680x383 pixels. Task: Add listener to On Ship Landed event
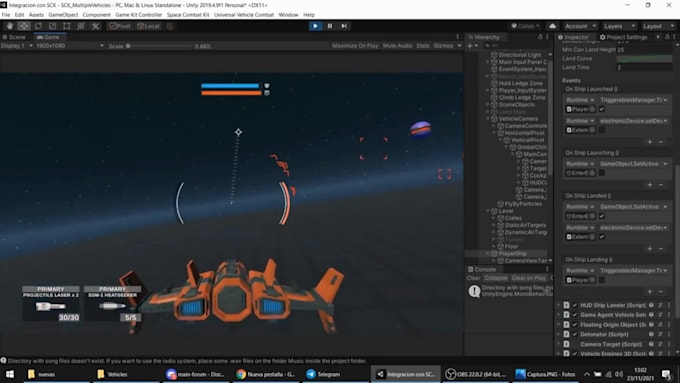650,249
